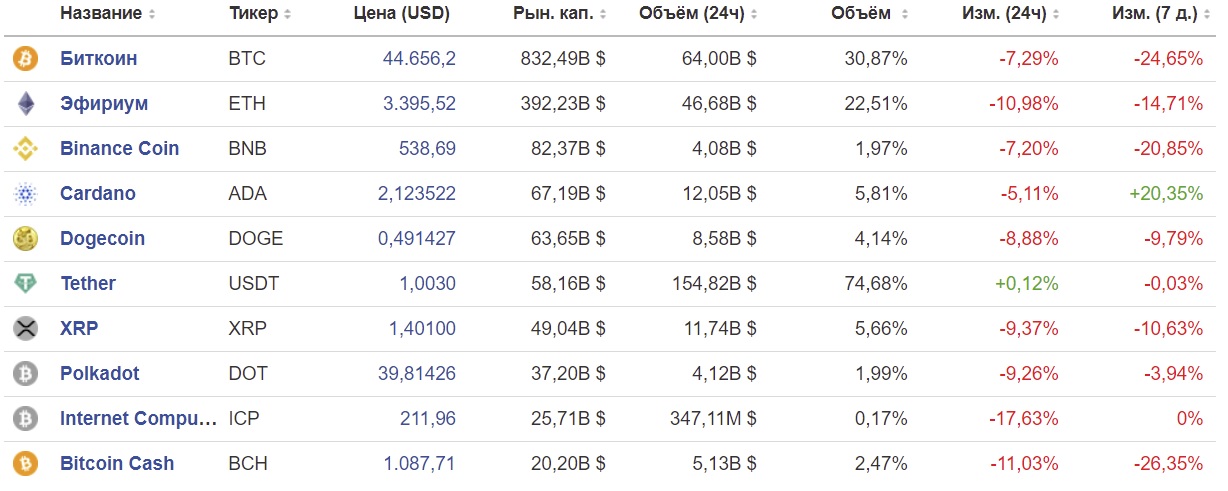Click the XRP black circle icon
This screenshot has width=1228, height=491.
click(x=24, y=329)
